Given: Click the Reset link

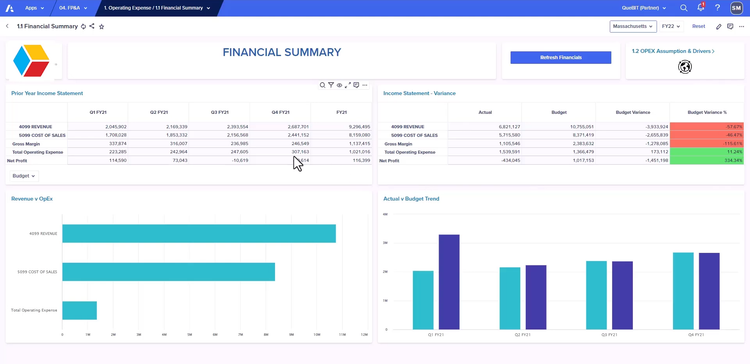Looking at the screenshot, I should click(698, 26).
